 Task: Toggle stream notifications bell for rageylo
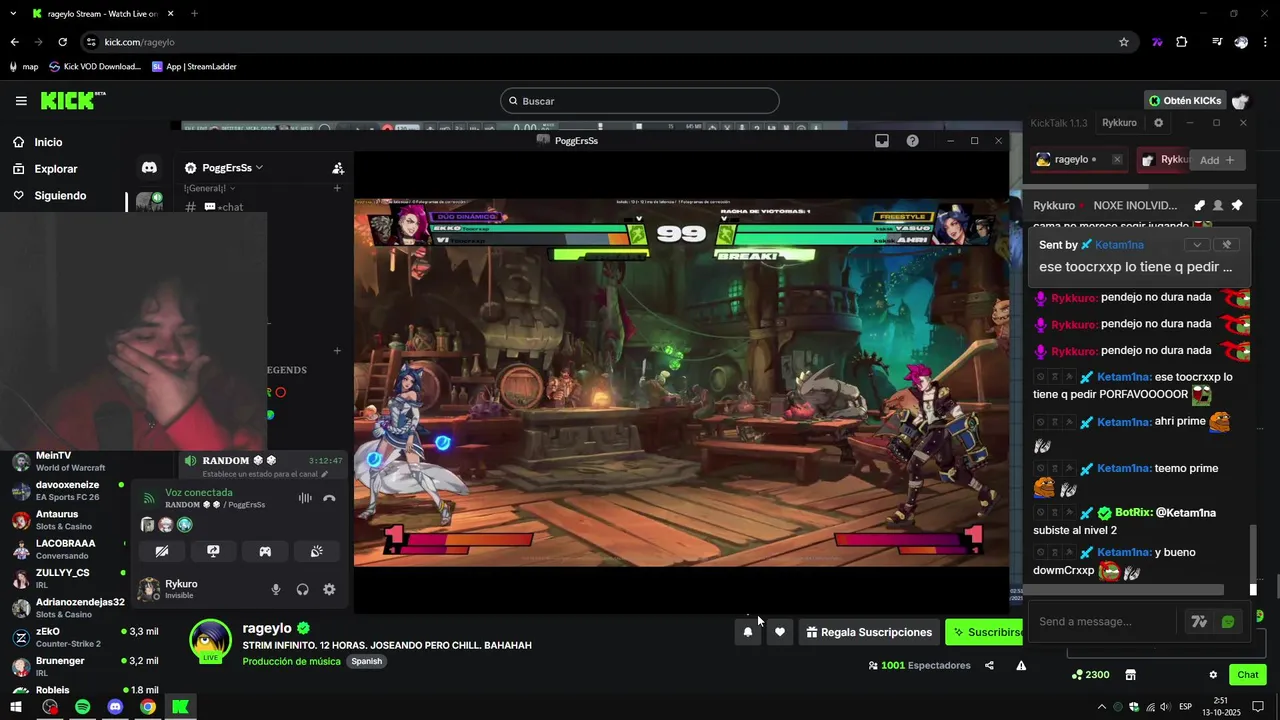click(x=747, y=632)
